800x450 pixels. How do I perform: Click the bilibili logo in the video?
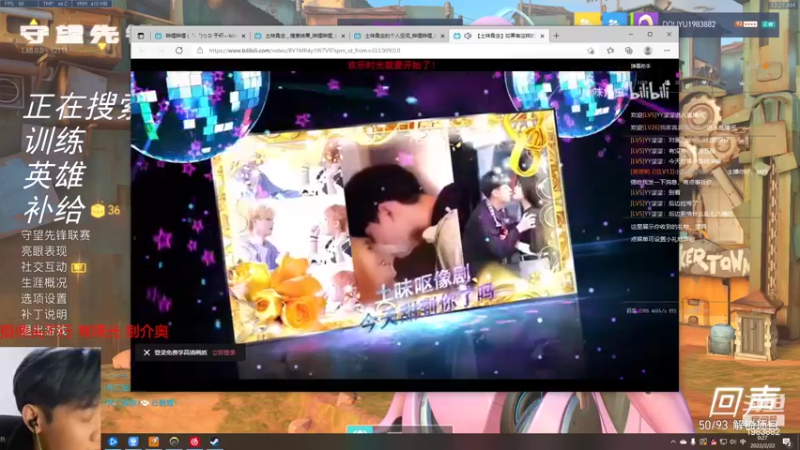point(650,91)
